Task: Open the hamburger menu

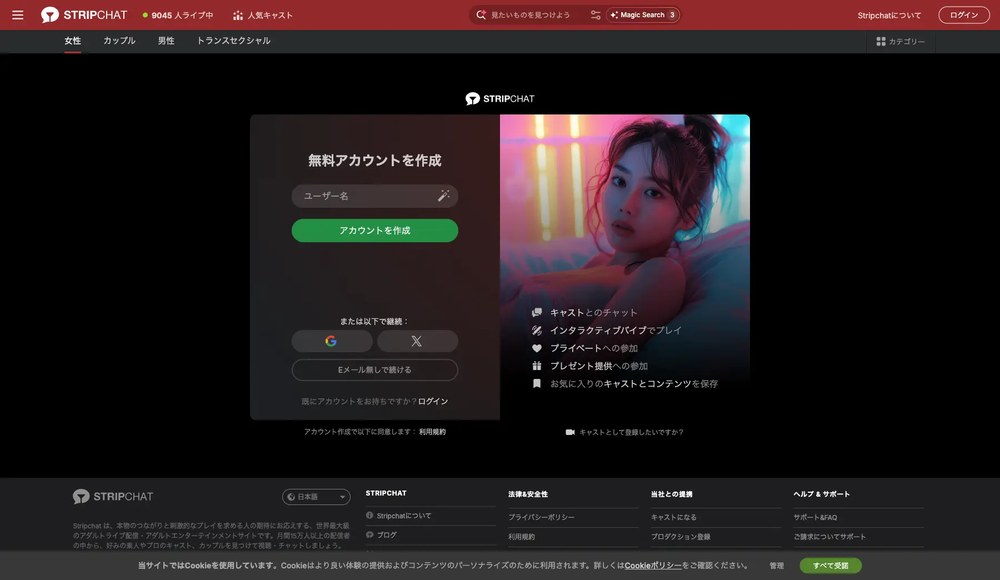Action: [x=18, y=15]
